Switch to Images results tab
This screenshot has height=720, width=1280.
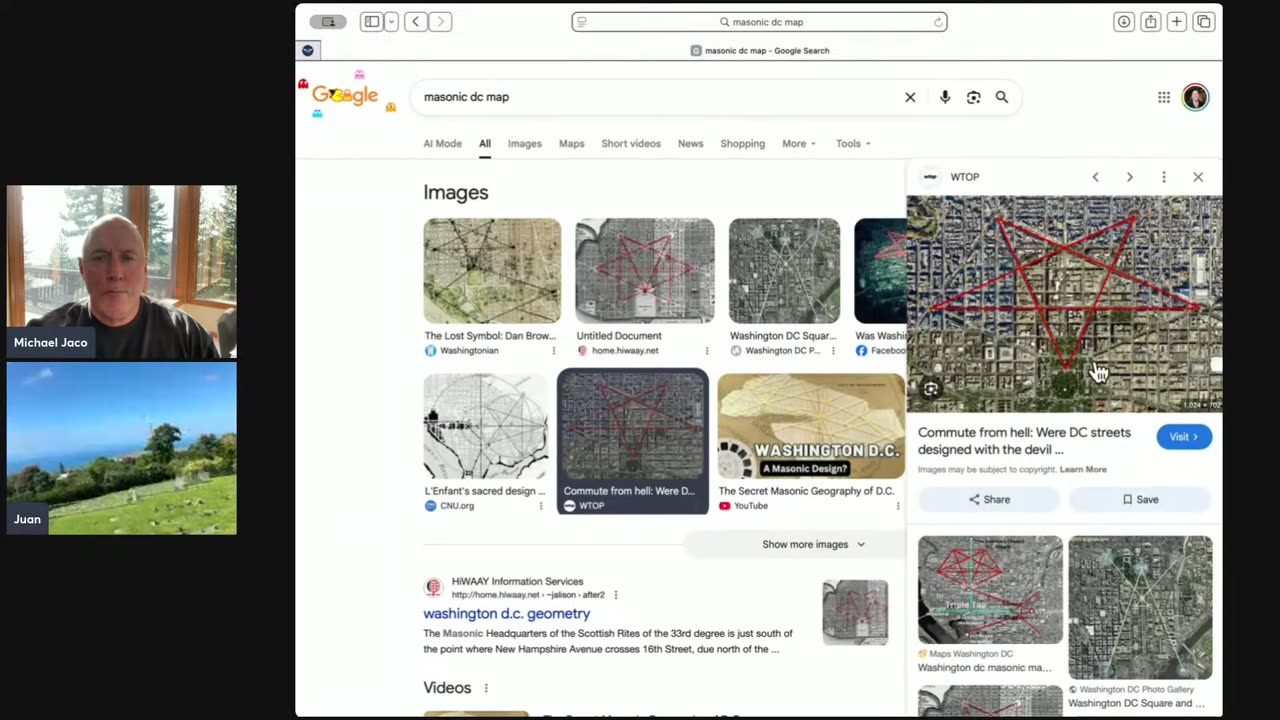coord(524,143)
